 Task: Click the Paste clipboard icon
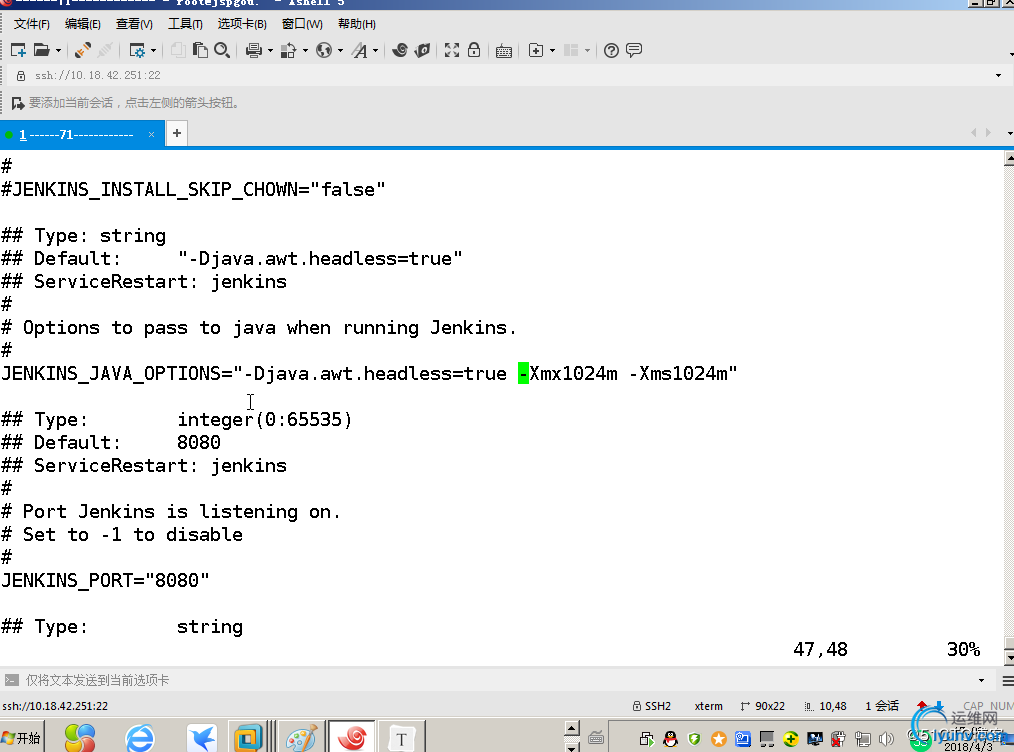200,50
